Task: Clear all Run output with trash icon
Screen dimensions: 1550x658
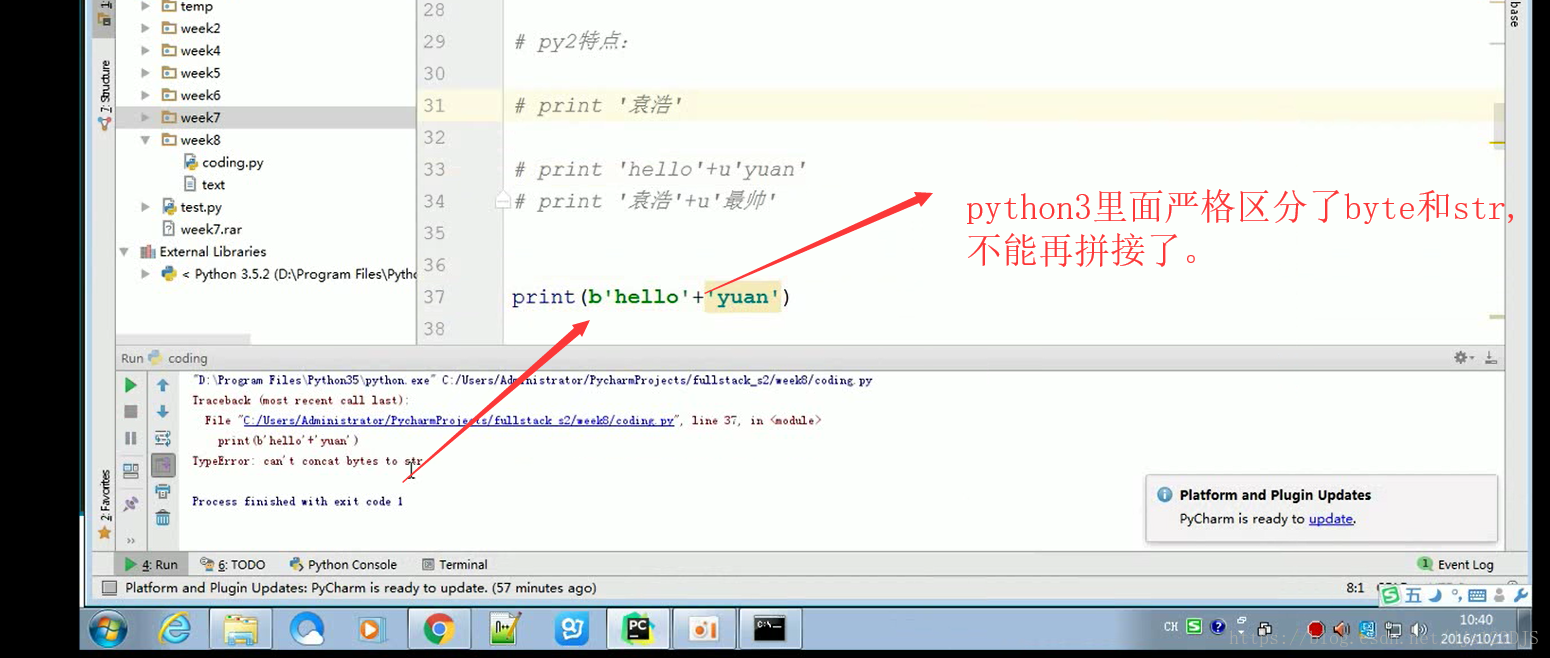Action: pyautogui.click(x=163, y=518)
